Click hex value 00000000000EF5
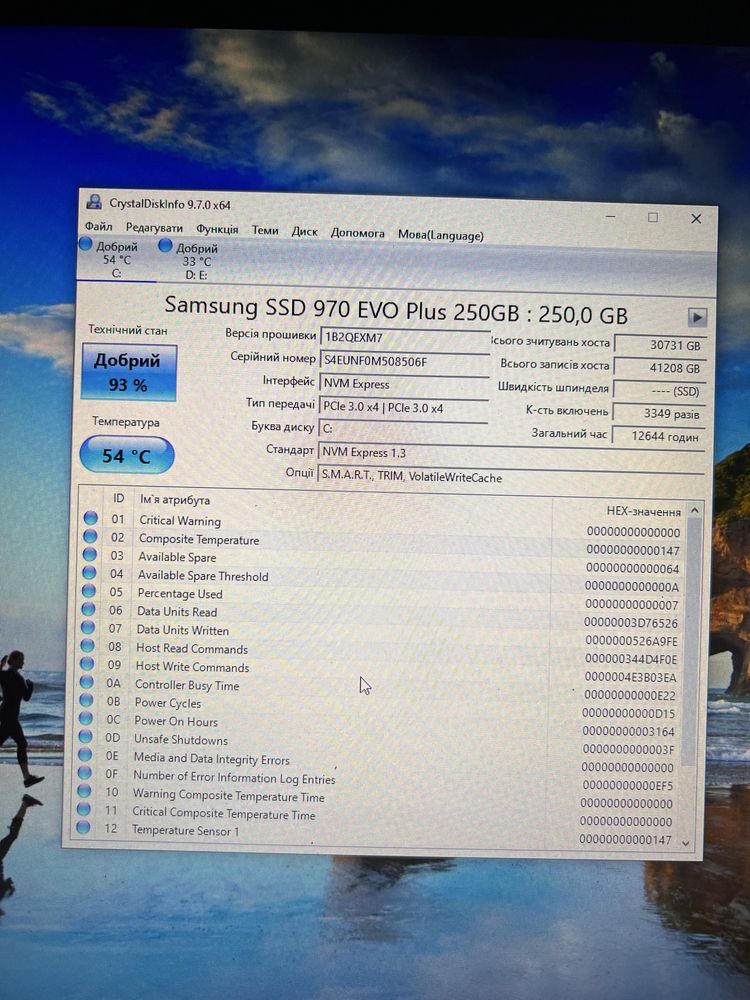750x1000 pixels. click(x=628, y=786)
